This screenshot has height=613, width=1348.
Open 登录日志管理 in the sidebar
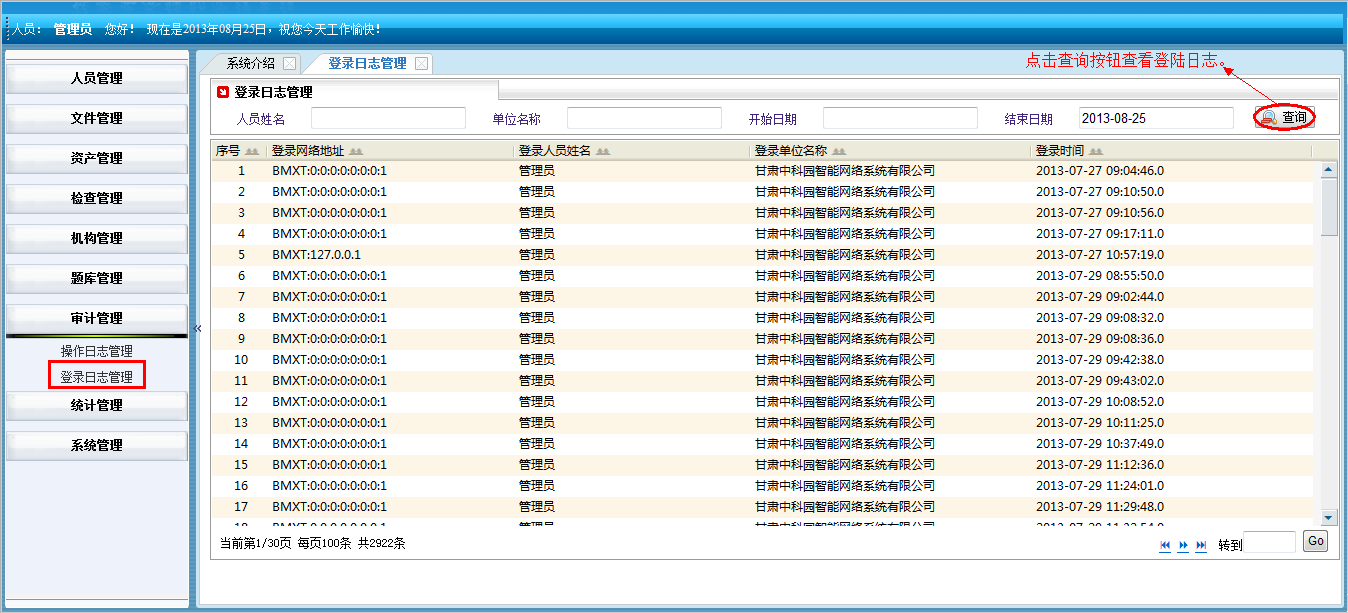point(96,377)
